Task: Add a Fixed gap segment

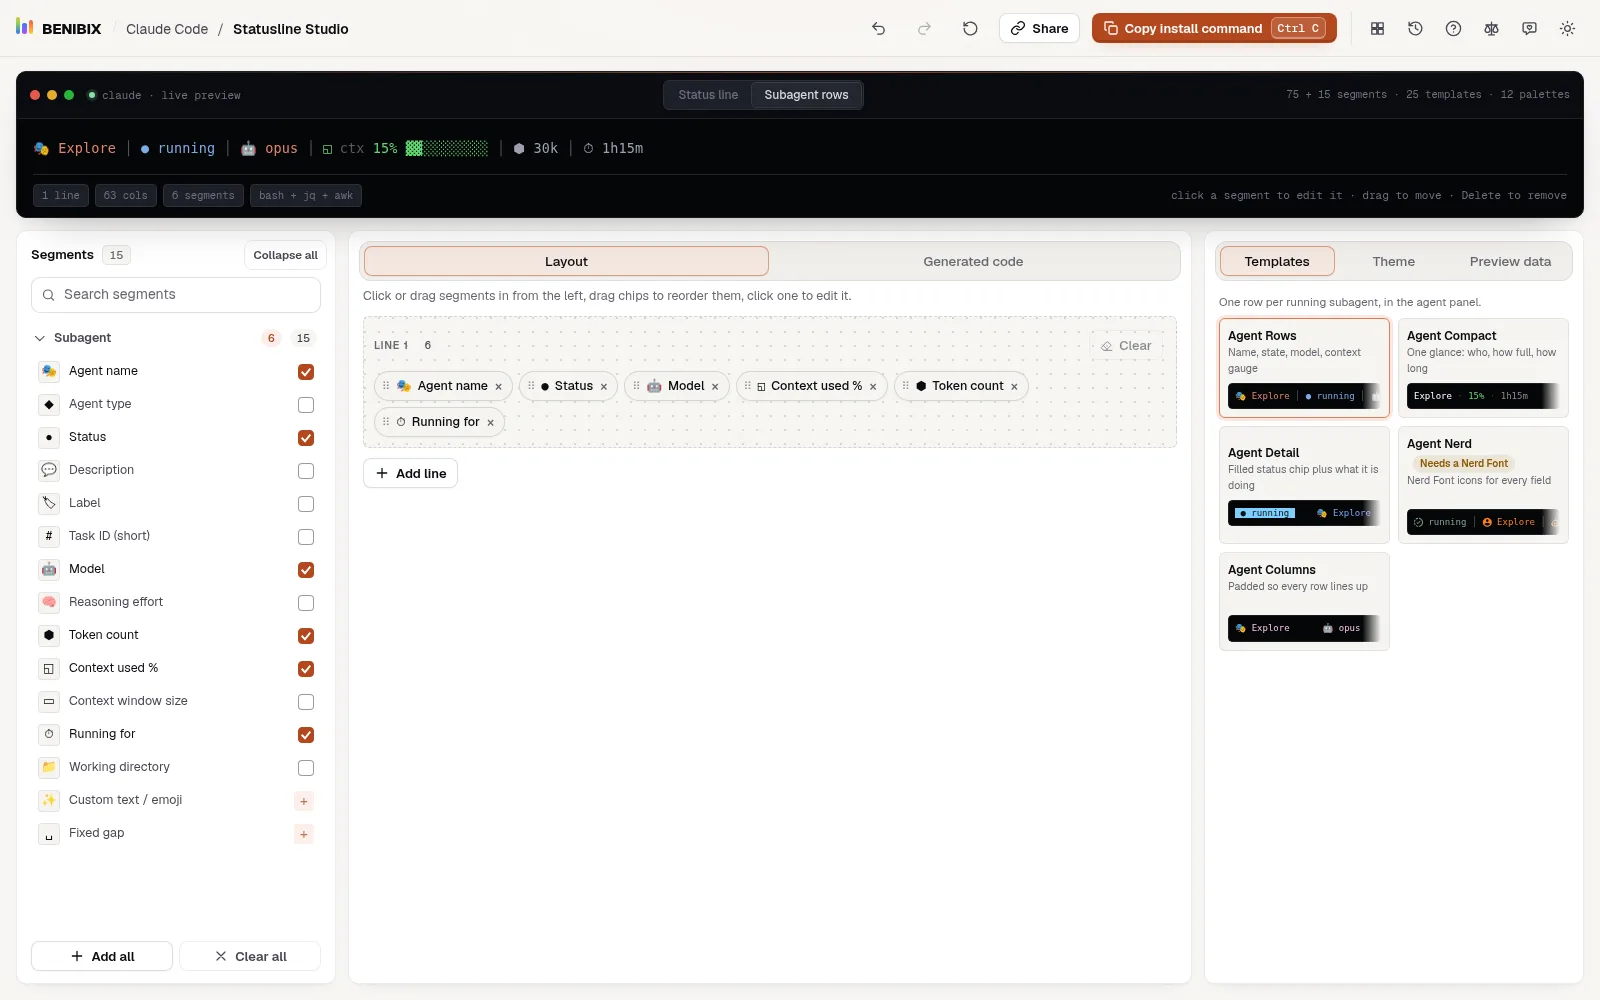Action: (304, 834)
